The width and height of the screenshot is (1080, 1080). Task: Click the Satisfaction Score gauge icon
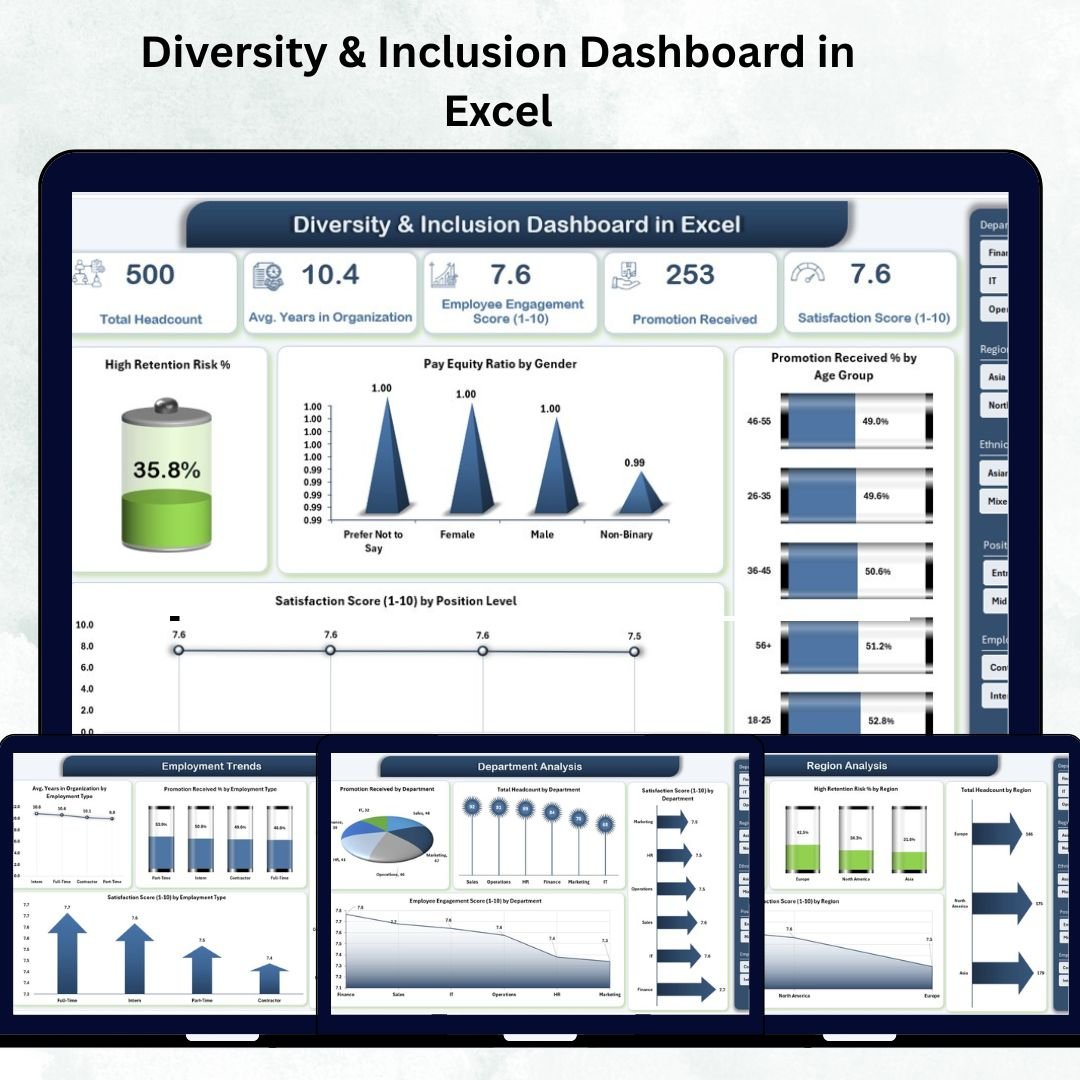coord(808,274)
